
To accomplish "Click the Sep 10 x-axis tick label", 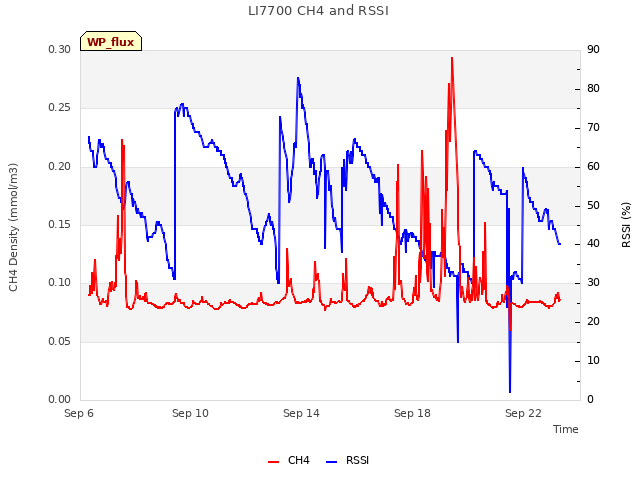I will tap(190, 413).
